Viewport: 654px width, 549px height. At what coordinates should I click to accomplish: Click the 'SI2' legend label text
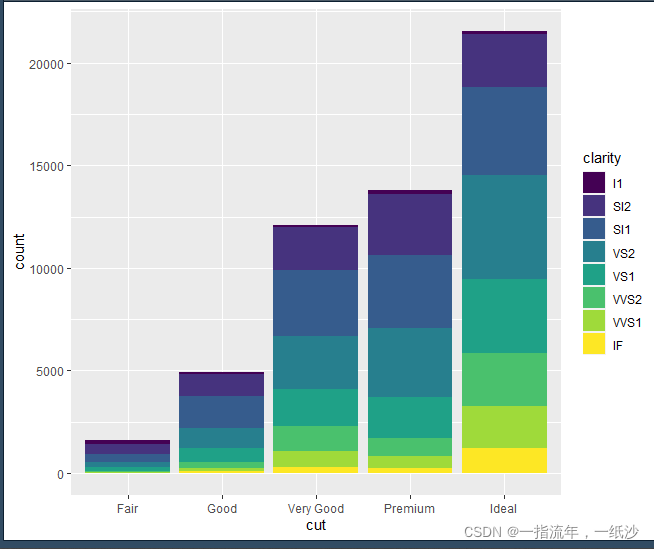(621, 207)
